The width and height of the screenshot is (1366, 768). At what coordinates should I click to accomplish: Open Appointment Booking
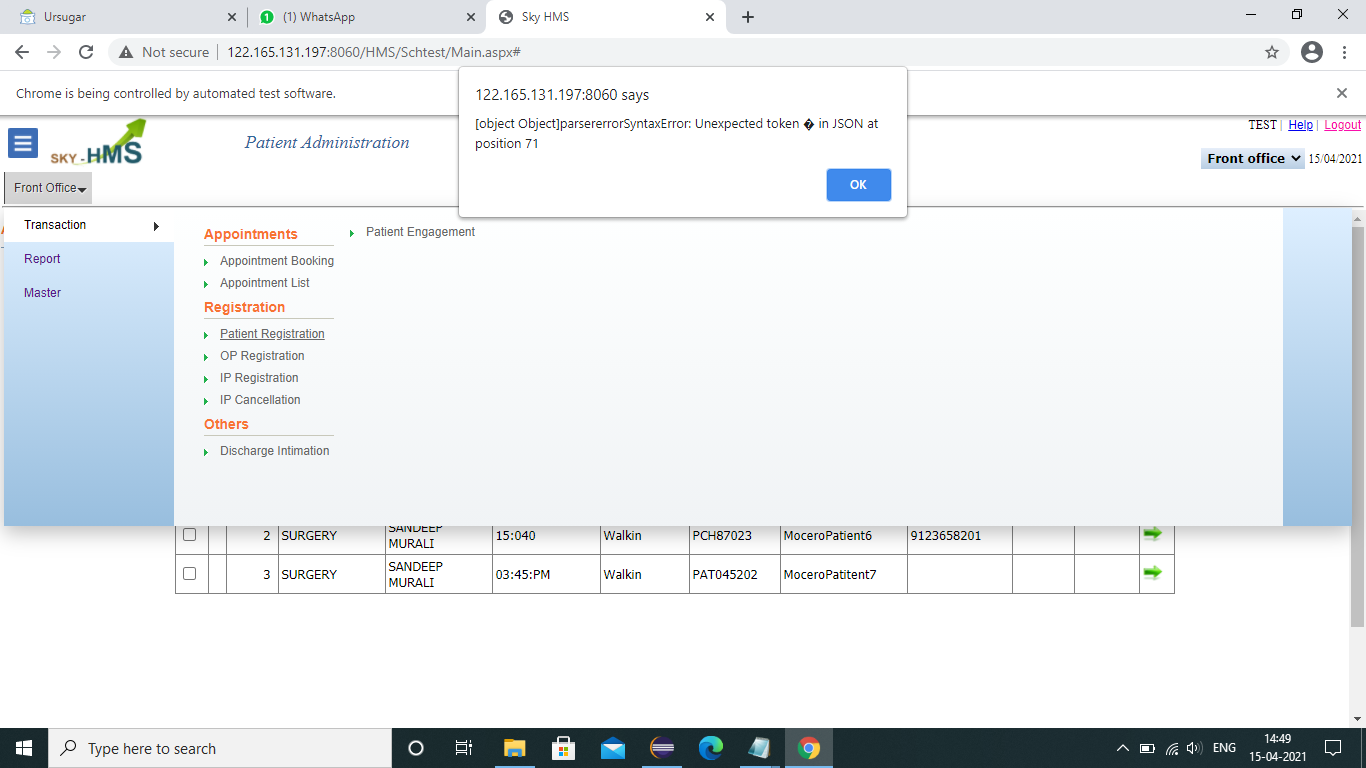[277, 261]
